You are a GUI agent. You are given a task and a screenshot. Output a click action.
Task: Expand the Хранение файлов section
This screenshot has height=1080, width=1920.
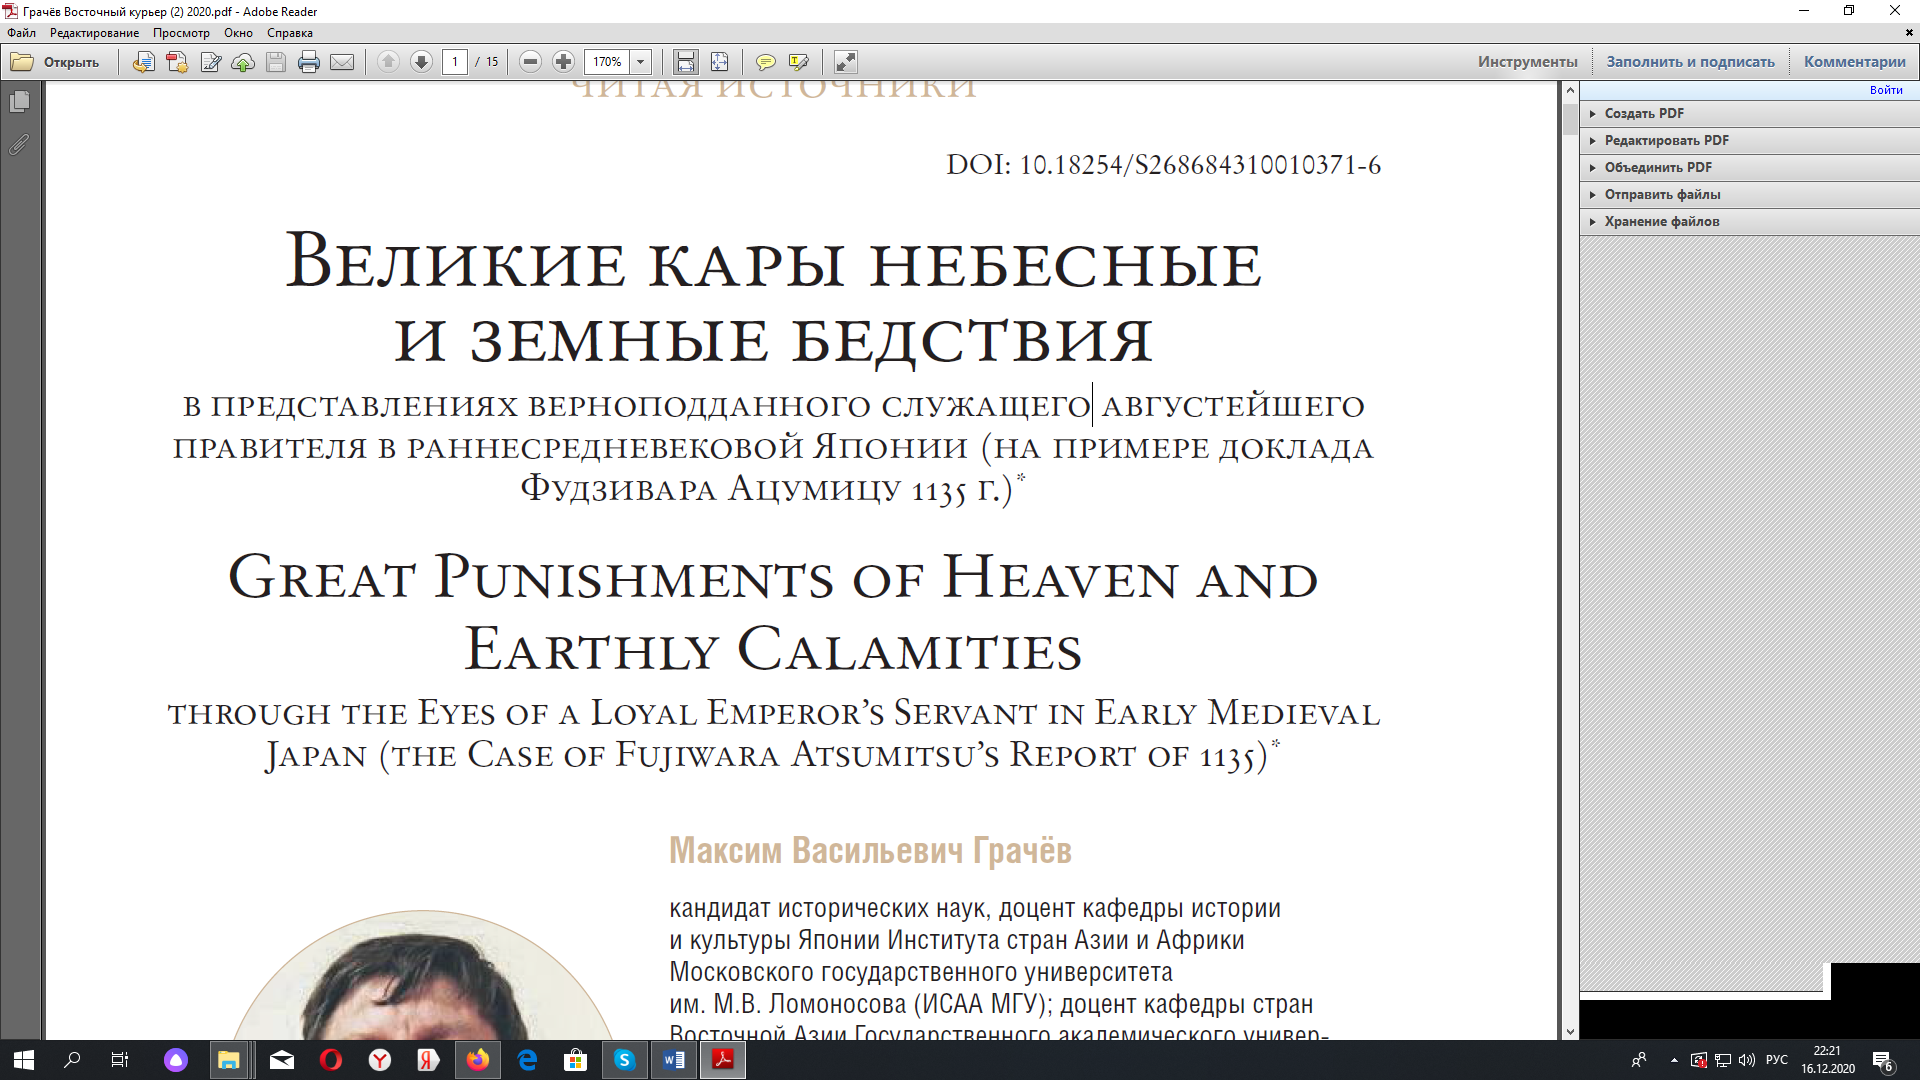click(x=1749, y=221)
